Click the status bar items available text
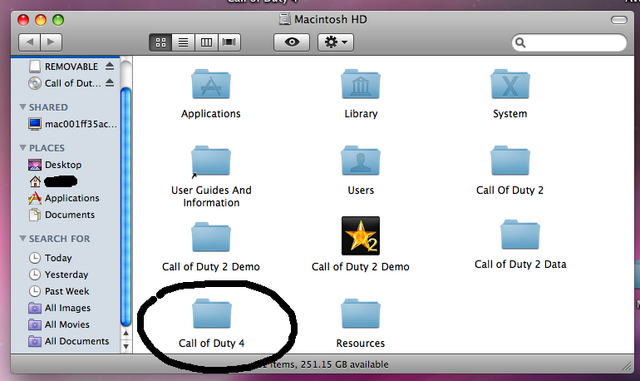Viewport: 640px width, 381px height. point(324,364)
